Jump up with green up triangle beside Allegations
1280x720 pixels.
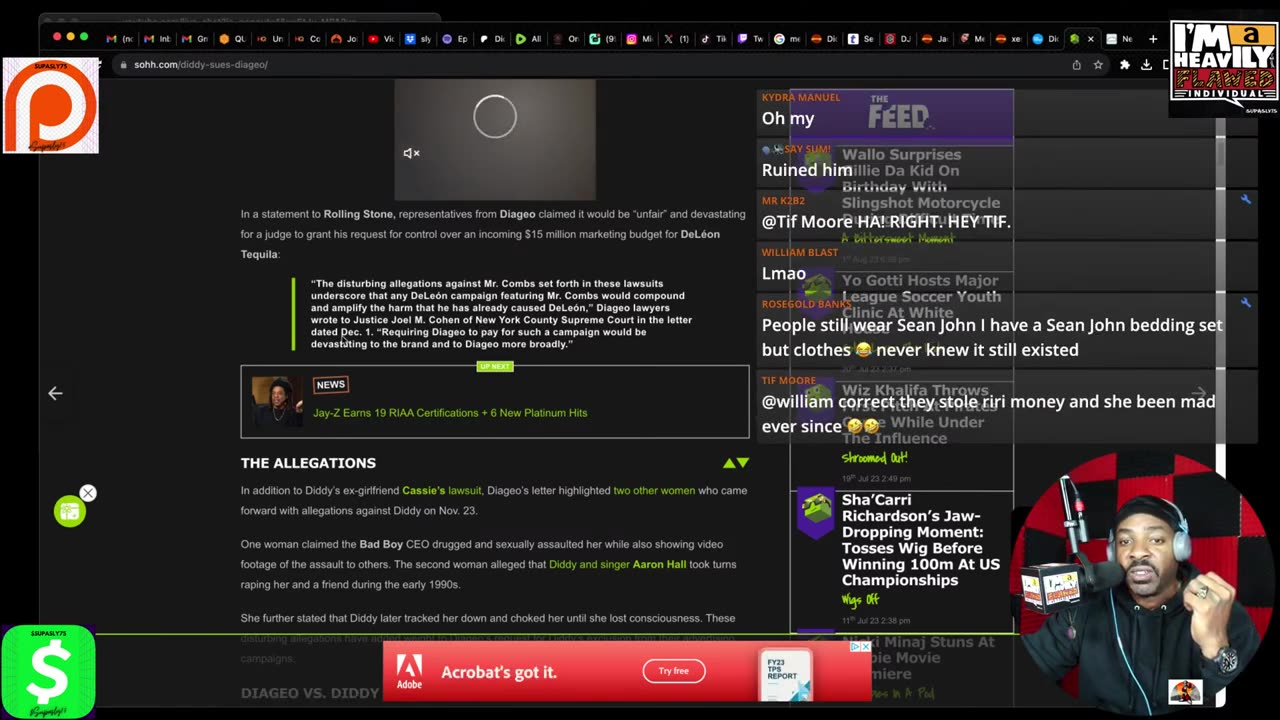point(730,463)
